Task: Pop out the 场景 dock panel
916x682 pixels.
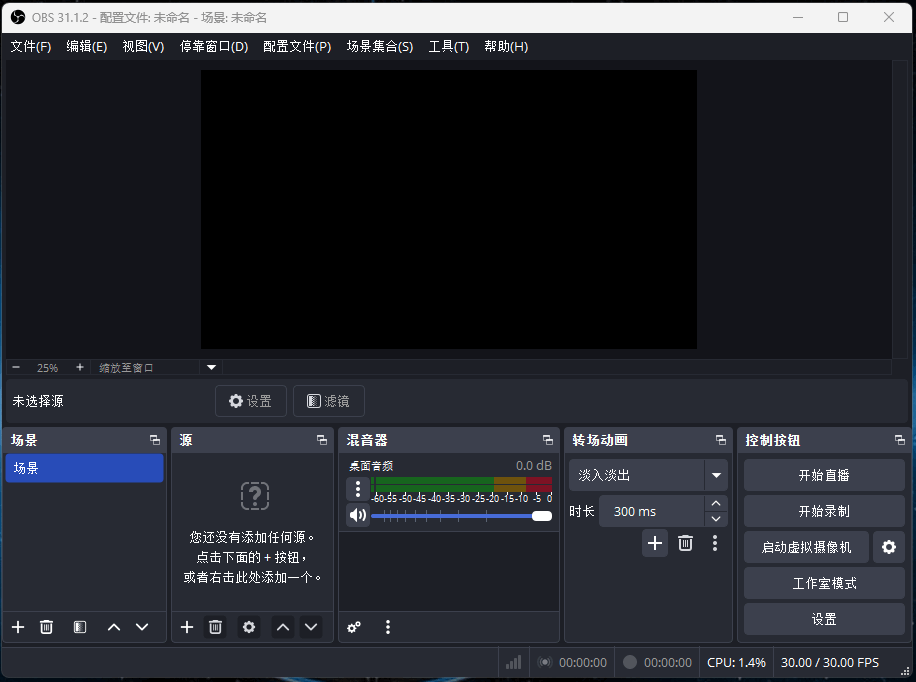Action: 155,440
